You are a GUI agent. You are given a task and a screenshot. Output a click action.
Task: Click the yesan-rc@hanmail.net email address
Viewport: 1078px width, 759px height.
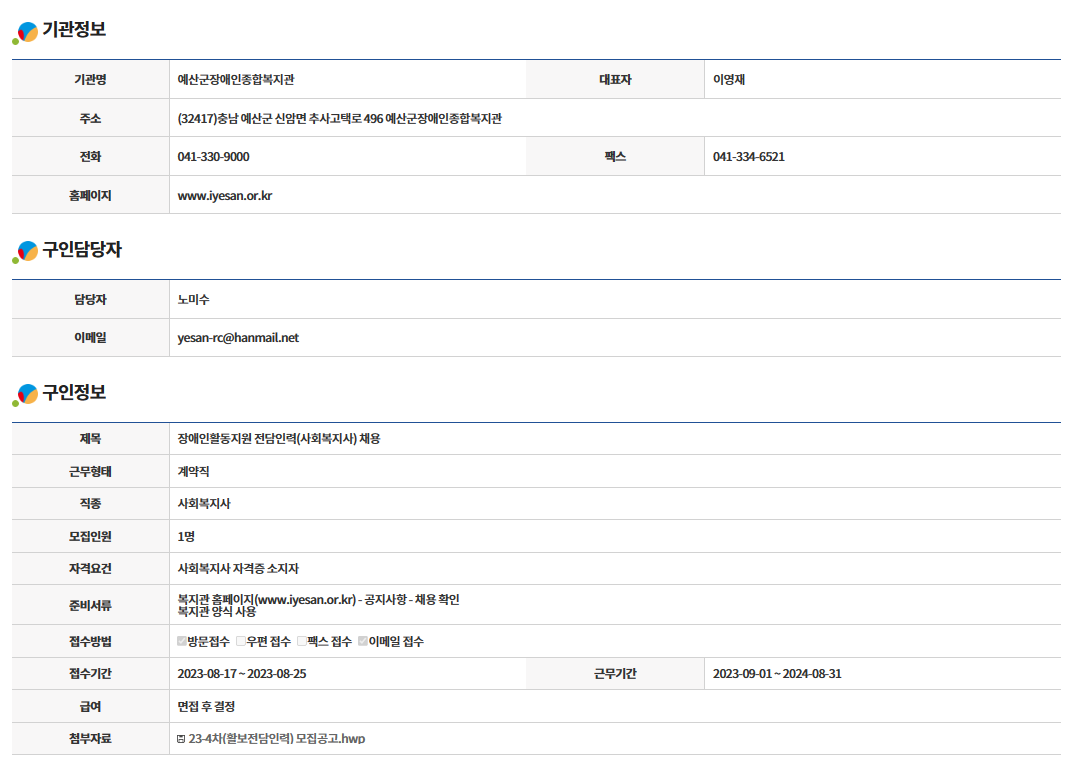coord(238,338)
